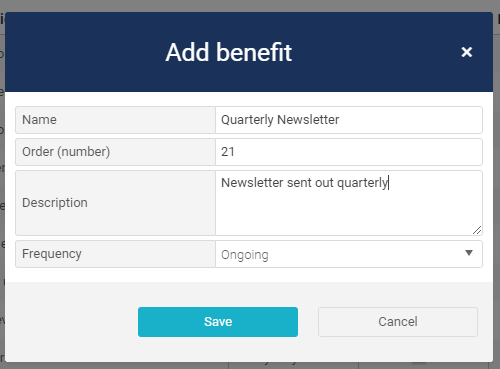The image size is (500, 369).
Task: Grab the Description textarea resize handle
Action: tap(477, 230)
